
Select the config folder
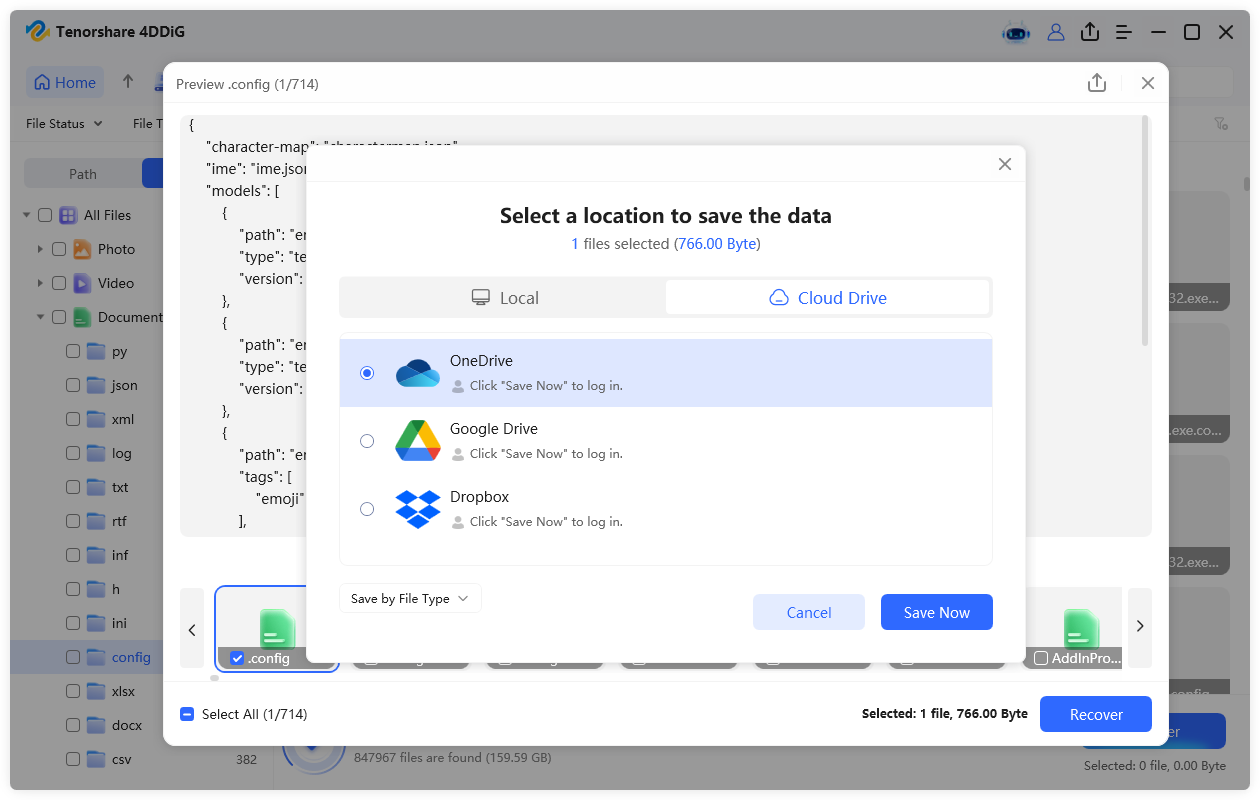(x=131, y=657)
